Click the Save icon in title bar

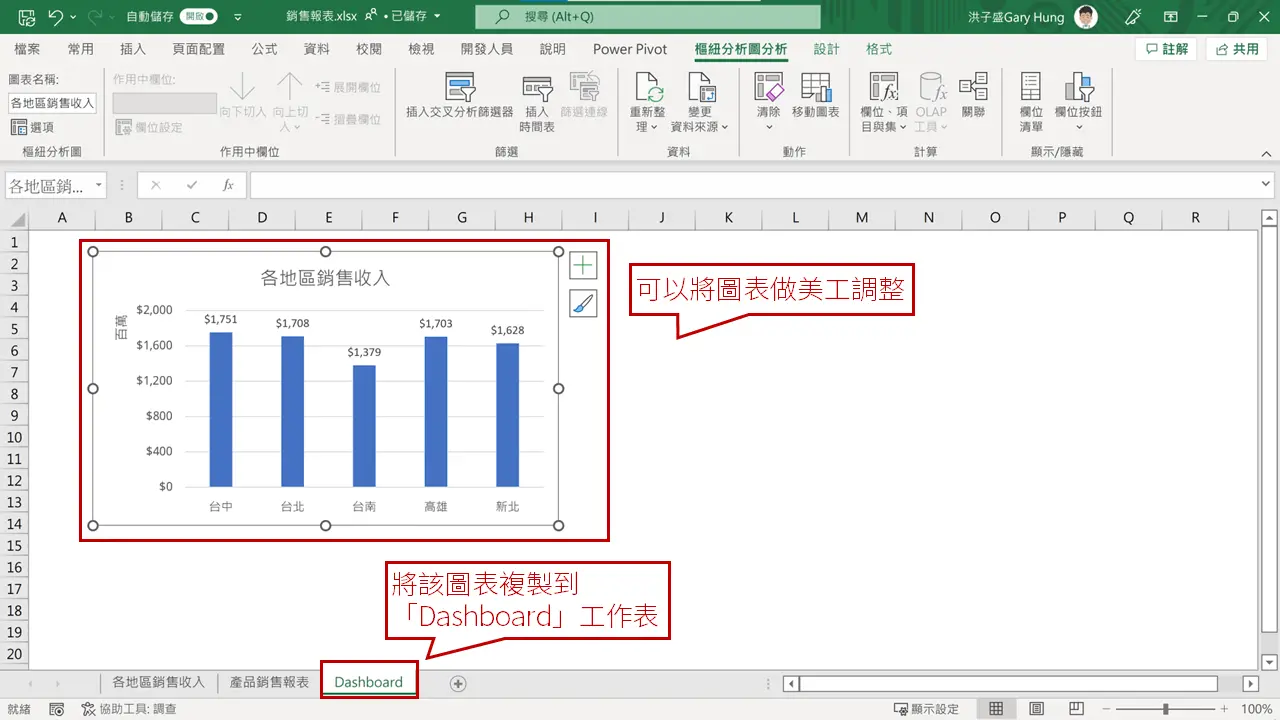(26, 17)
